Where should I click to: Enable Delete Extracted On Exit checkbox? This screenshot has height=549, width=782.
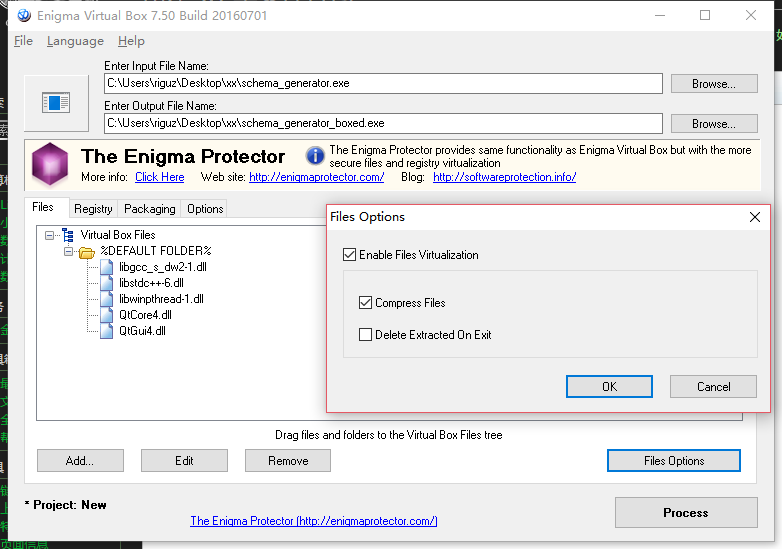[365, 335]
